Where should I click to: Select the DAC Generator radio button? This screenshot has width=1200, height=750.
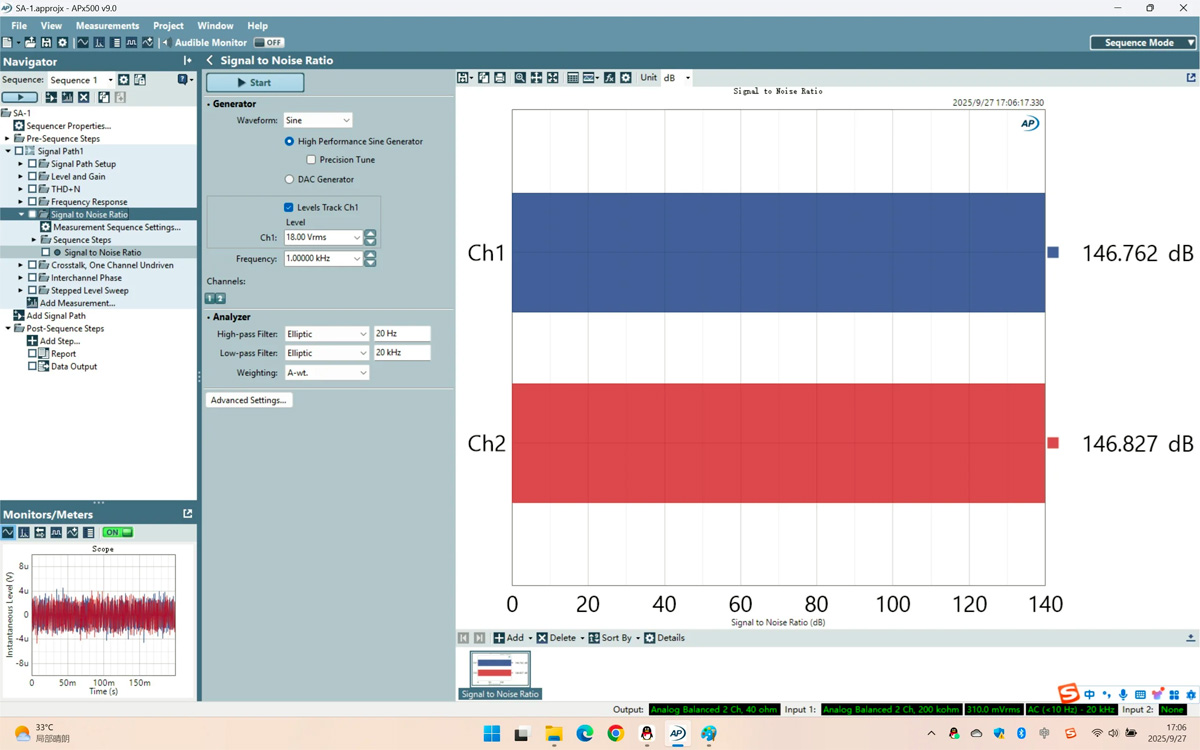290,180
